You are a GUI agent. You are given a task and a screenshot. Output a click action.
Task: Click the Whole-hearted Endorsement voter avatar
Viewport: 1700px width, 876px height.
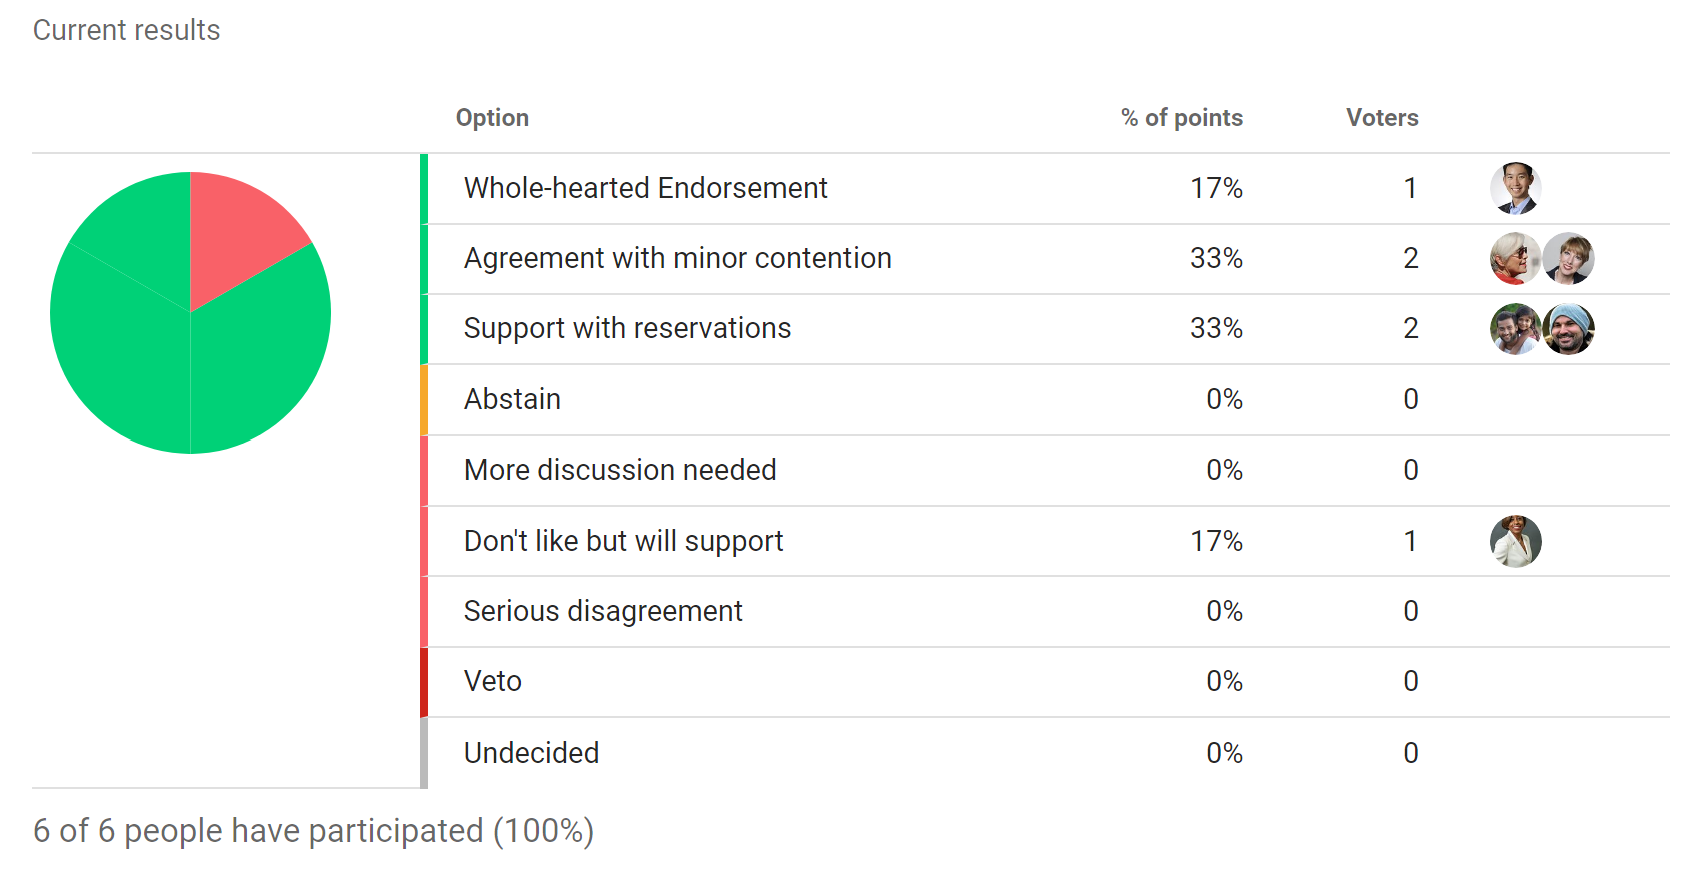click(1516, 188)
